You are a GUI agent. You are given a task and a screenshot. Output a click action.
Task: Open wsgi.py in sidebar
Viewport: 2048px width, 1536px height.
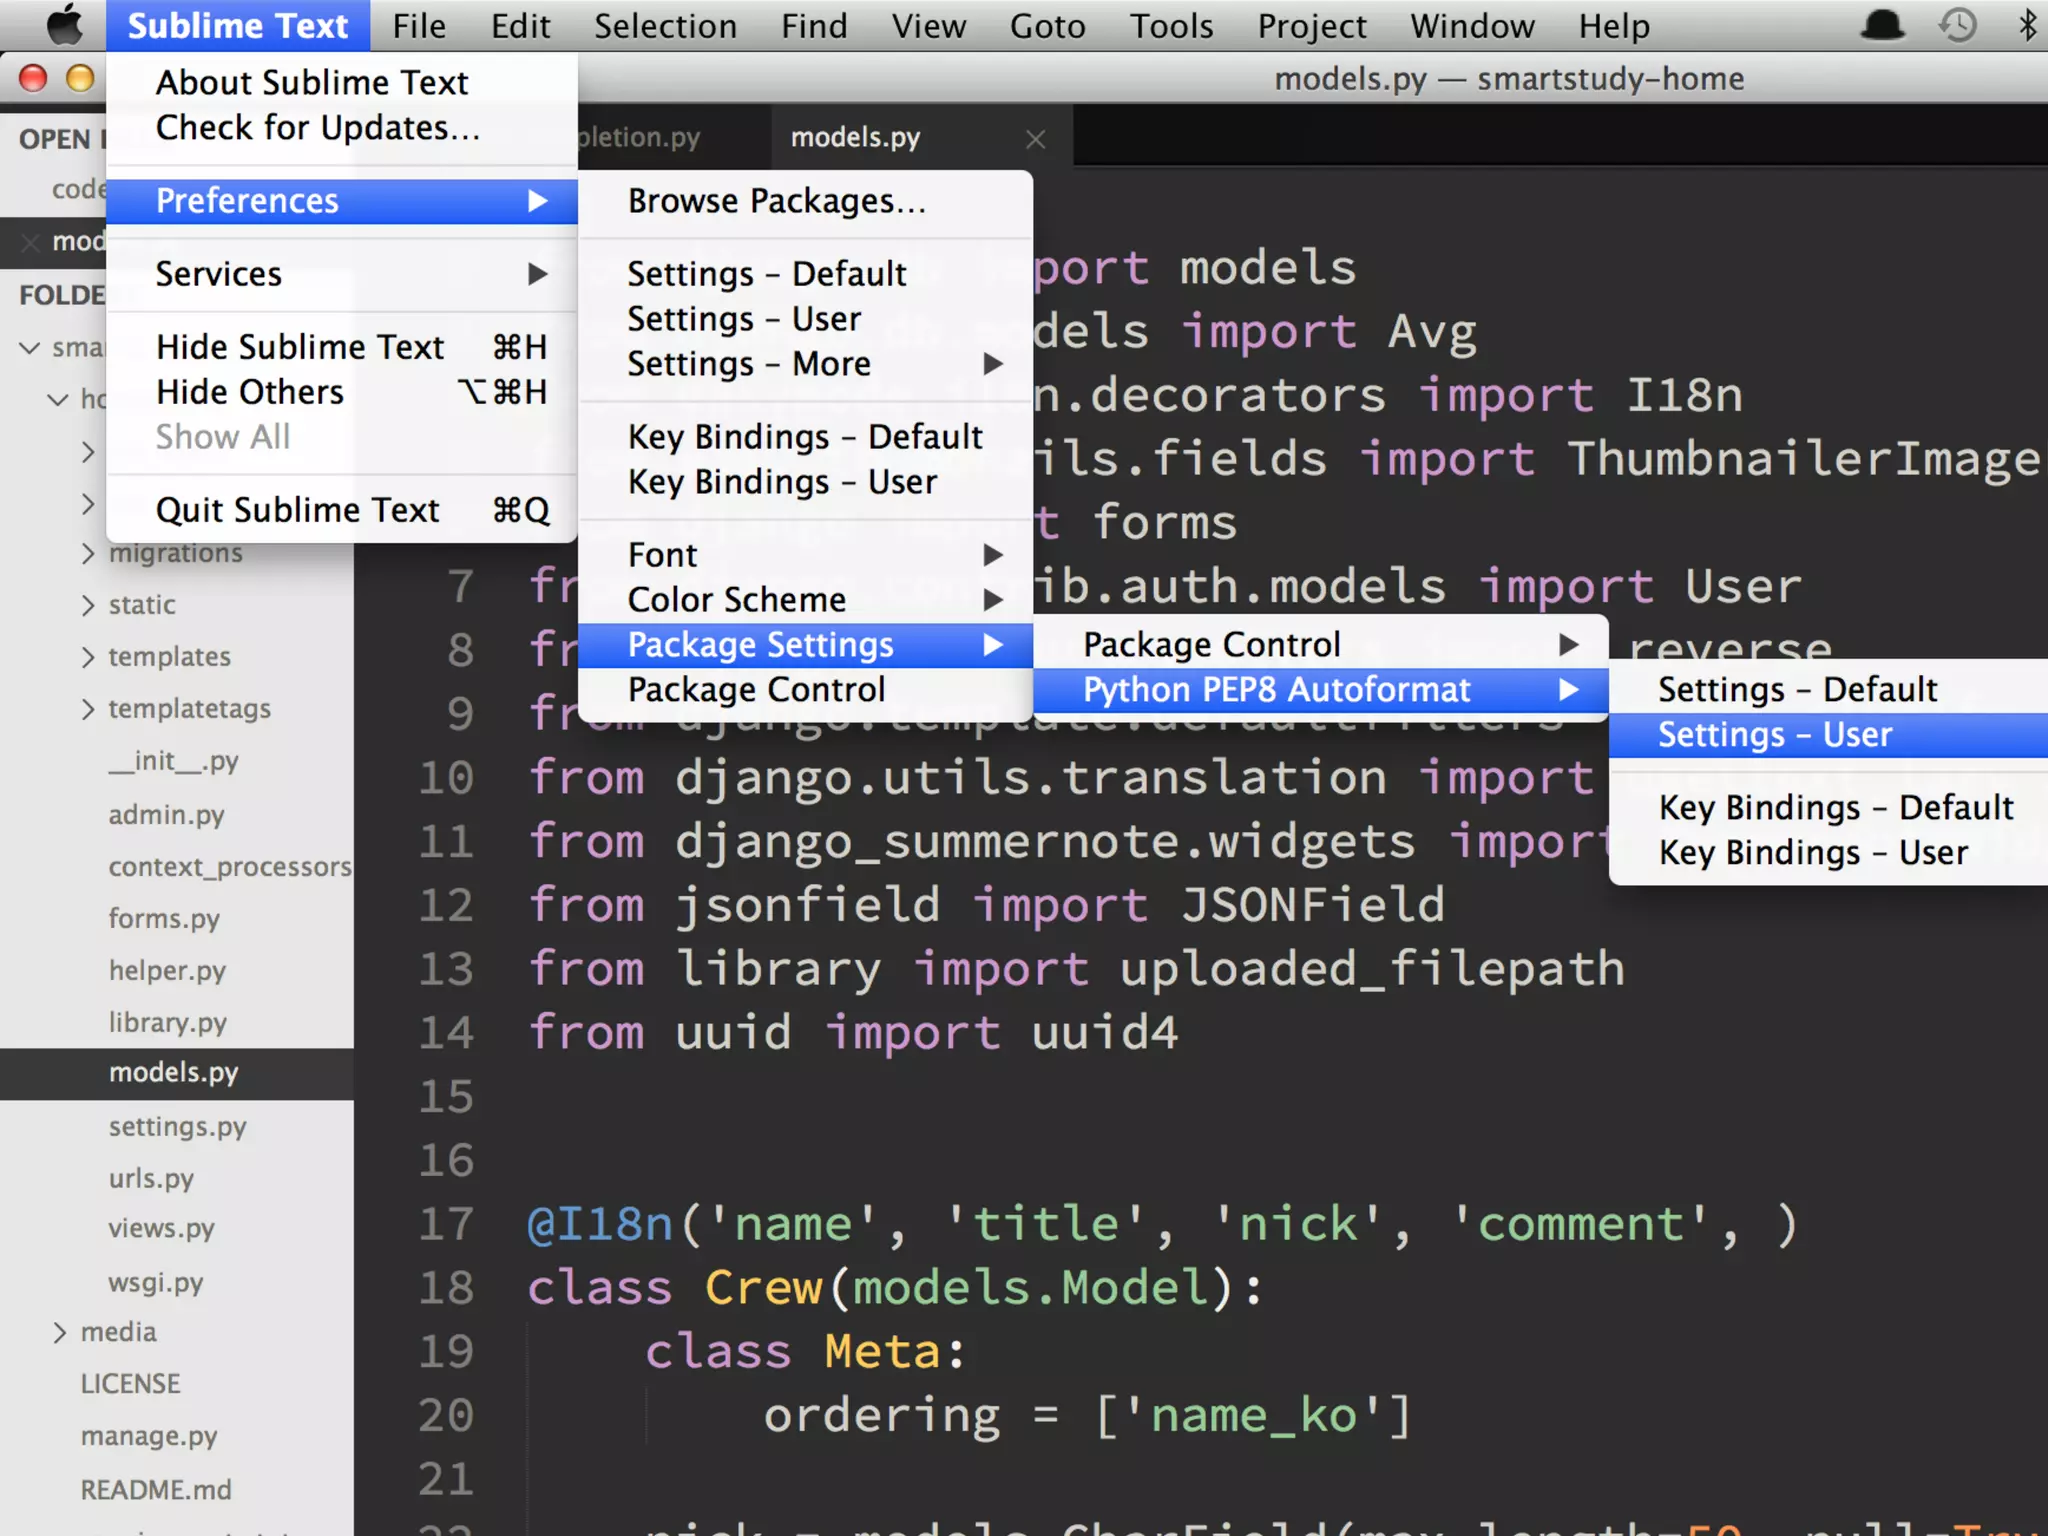click(156, 1283)
